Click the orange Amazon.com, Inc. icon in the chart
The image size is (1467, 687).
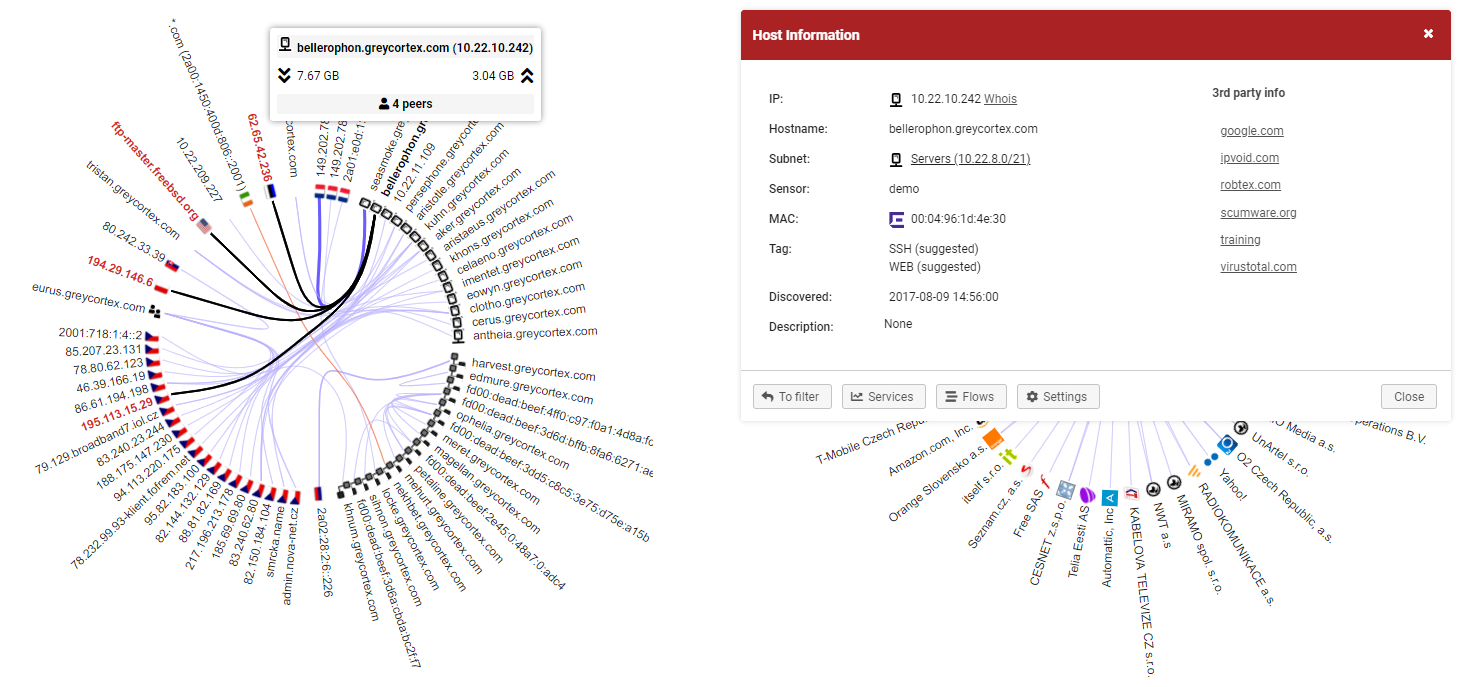pyautogui.click(x=993, y=439)
